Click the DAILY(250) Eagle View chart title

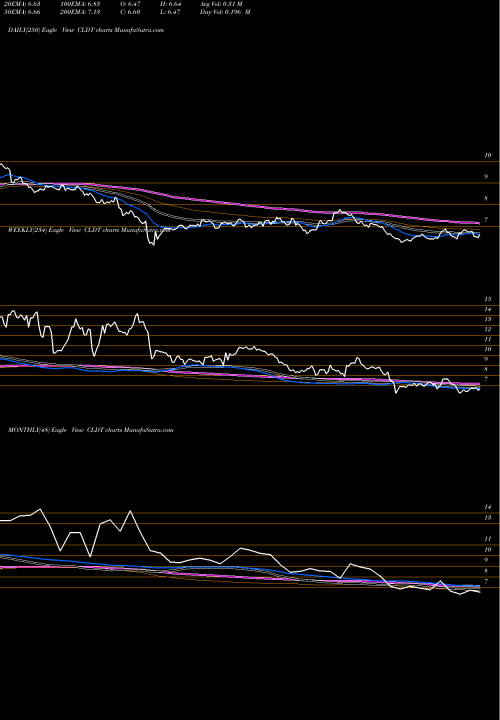(x=86, y=30)
